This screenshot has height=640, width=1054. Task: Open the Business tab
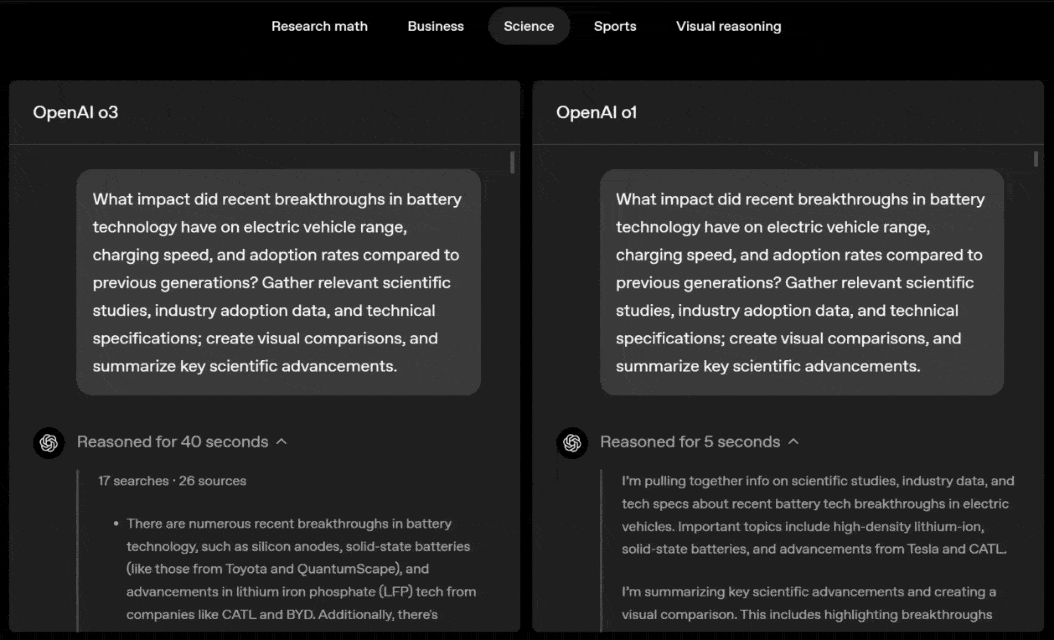(x=435, y=26)
